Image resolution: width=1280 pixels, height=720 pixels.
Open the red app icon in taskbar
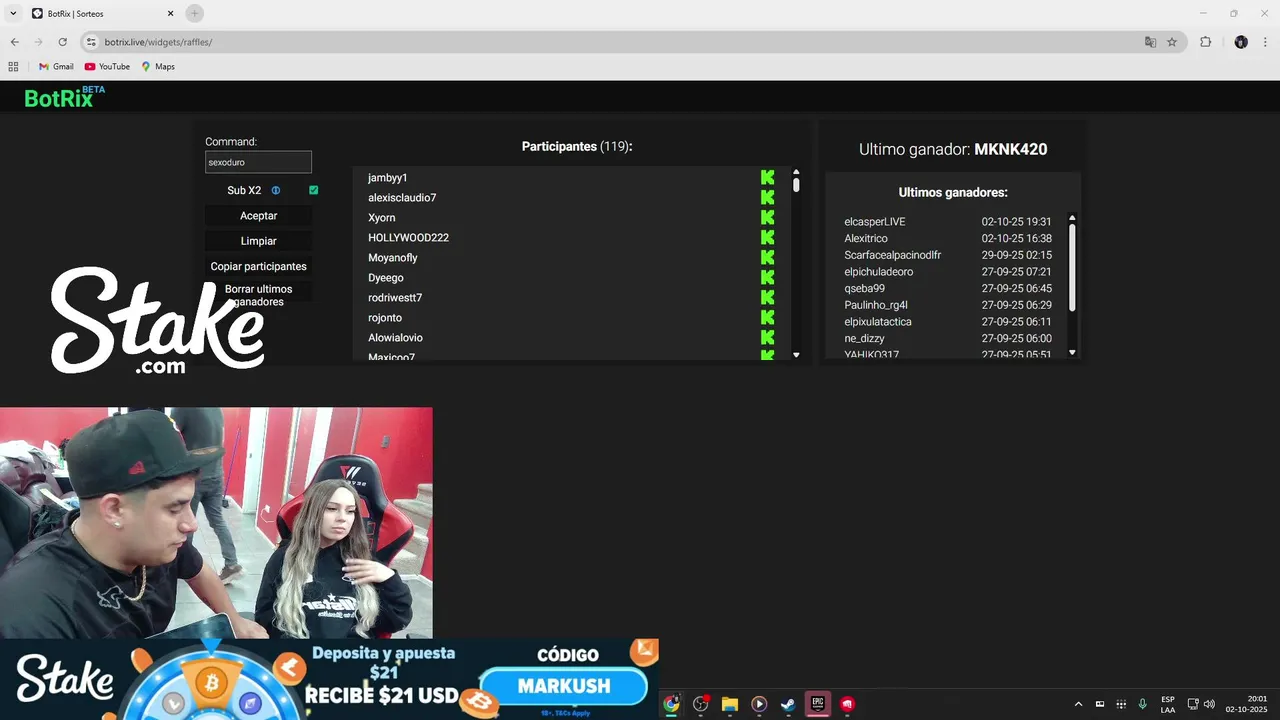pyautogui.click(x=847, y=704)
